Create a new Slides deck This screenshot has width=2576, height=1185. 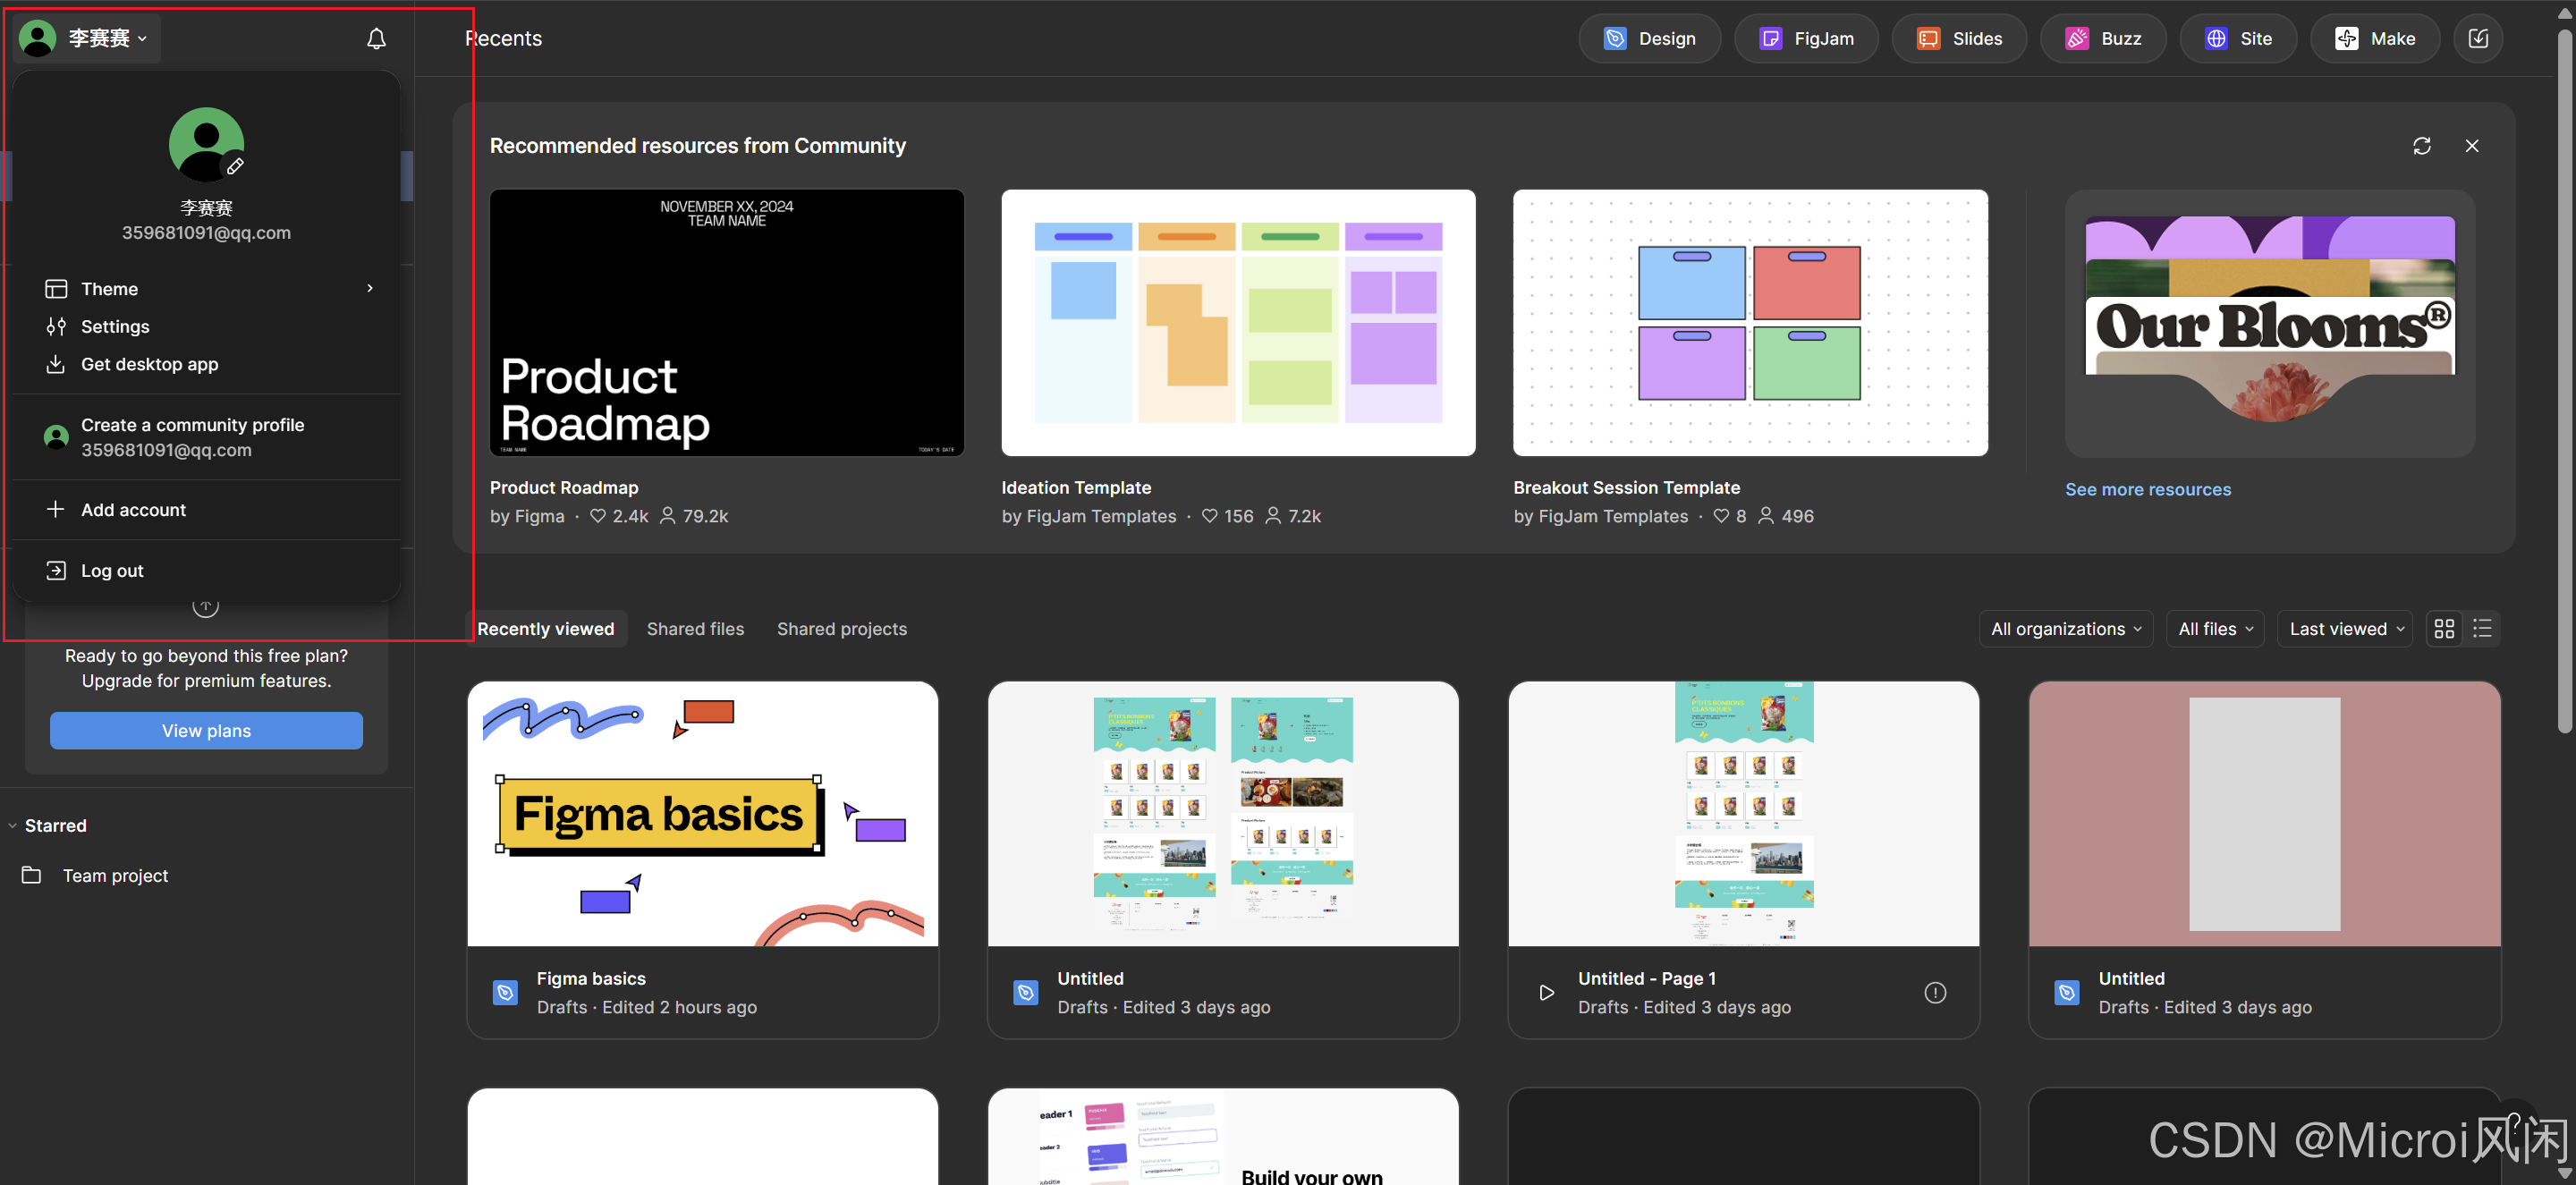(x=1958, y=38)
